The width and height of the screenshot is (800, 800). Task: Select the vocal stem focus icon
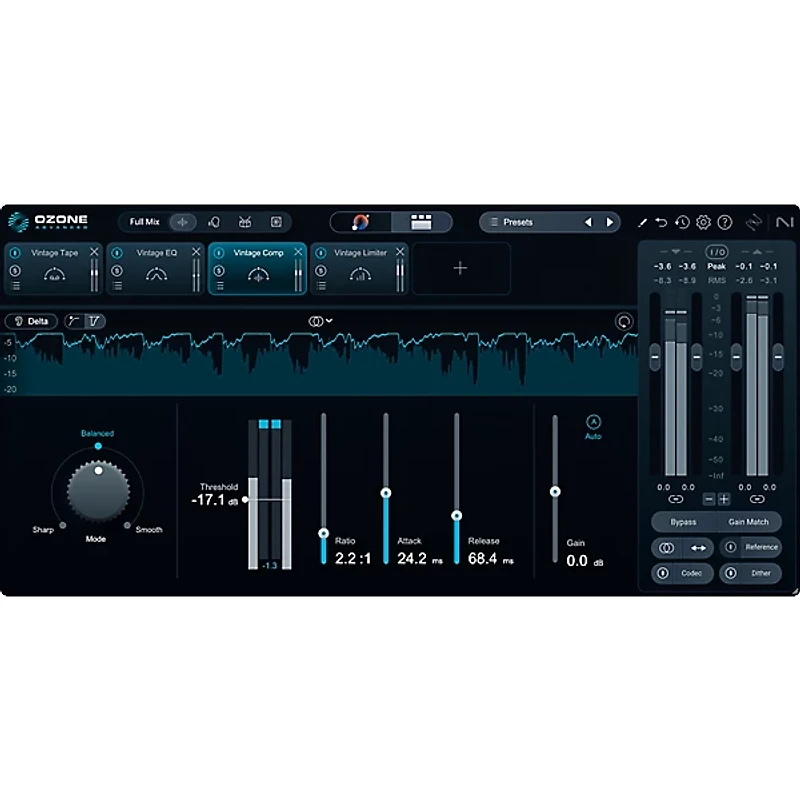tap(214, 222)
